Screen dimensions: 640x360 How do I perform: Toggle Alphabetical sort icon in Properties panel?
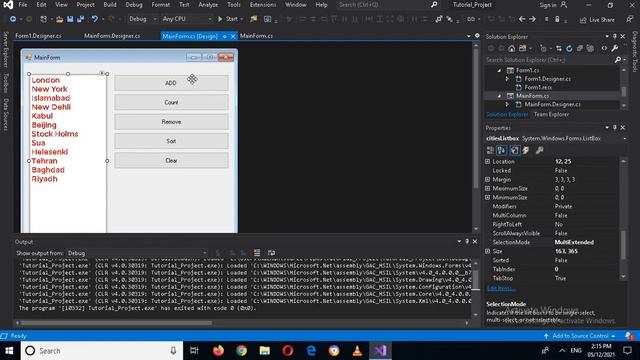point(502,151)
